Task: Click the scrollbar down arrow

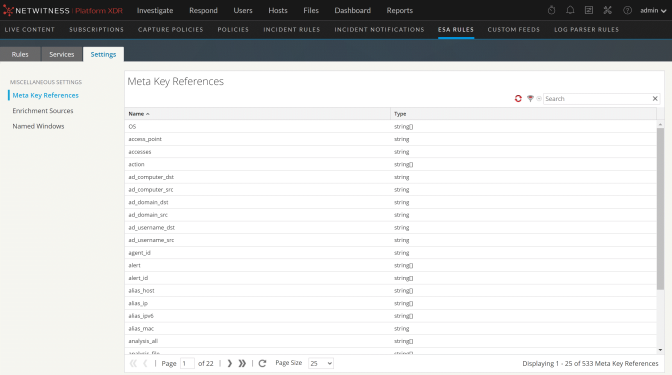Action: pos(660,350)
